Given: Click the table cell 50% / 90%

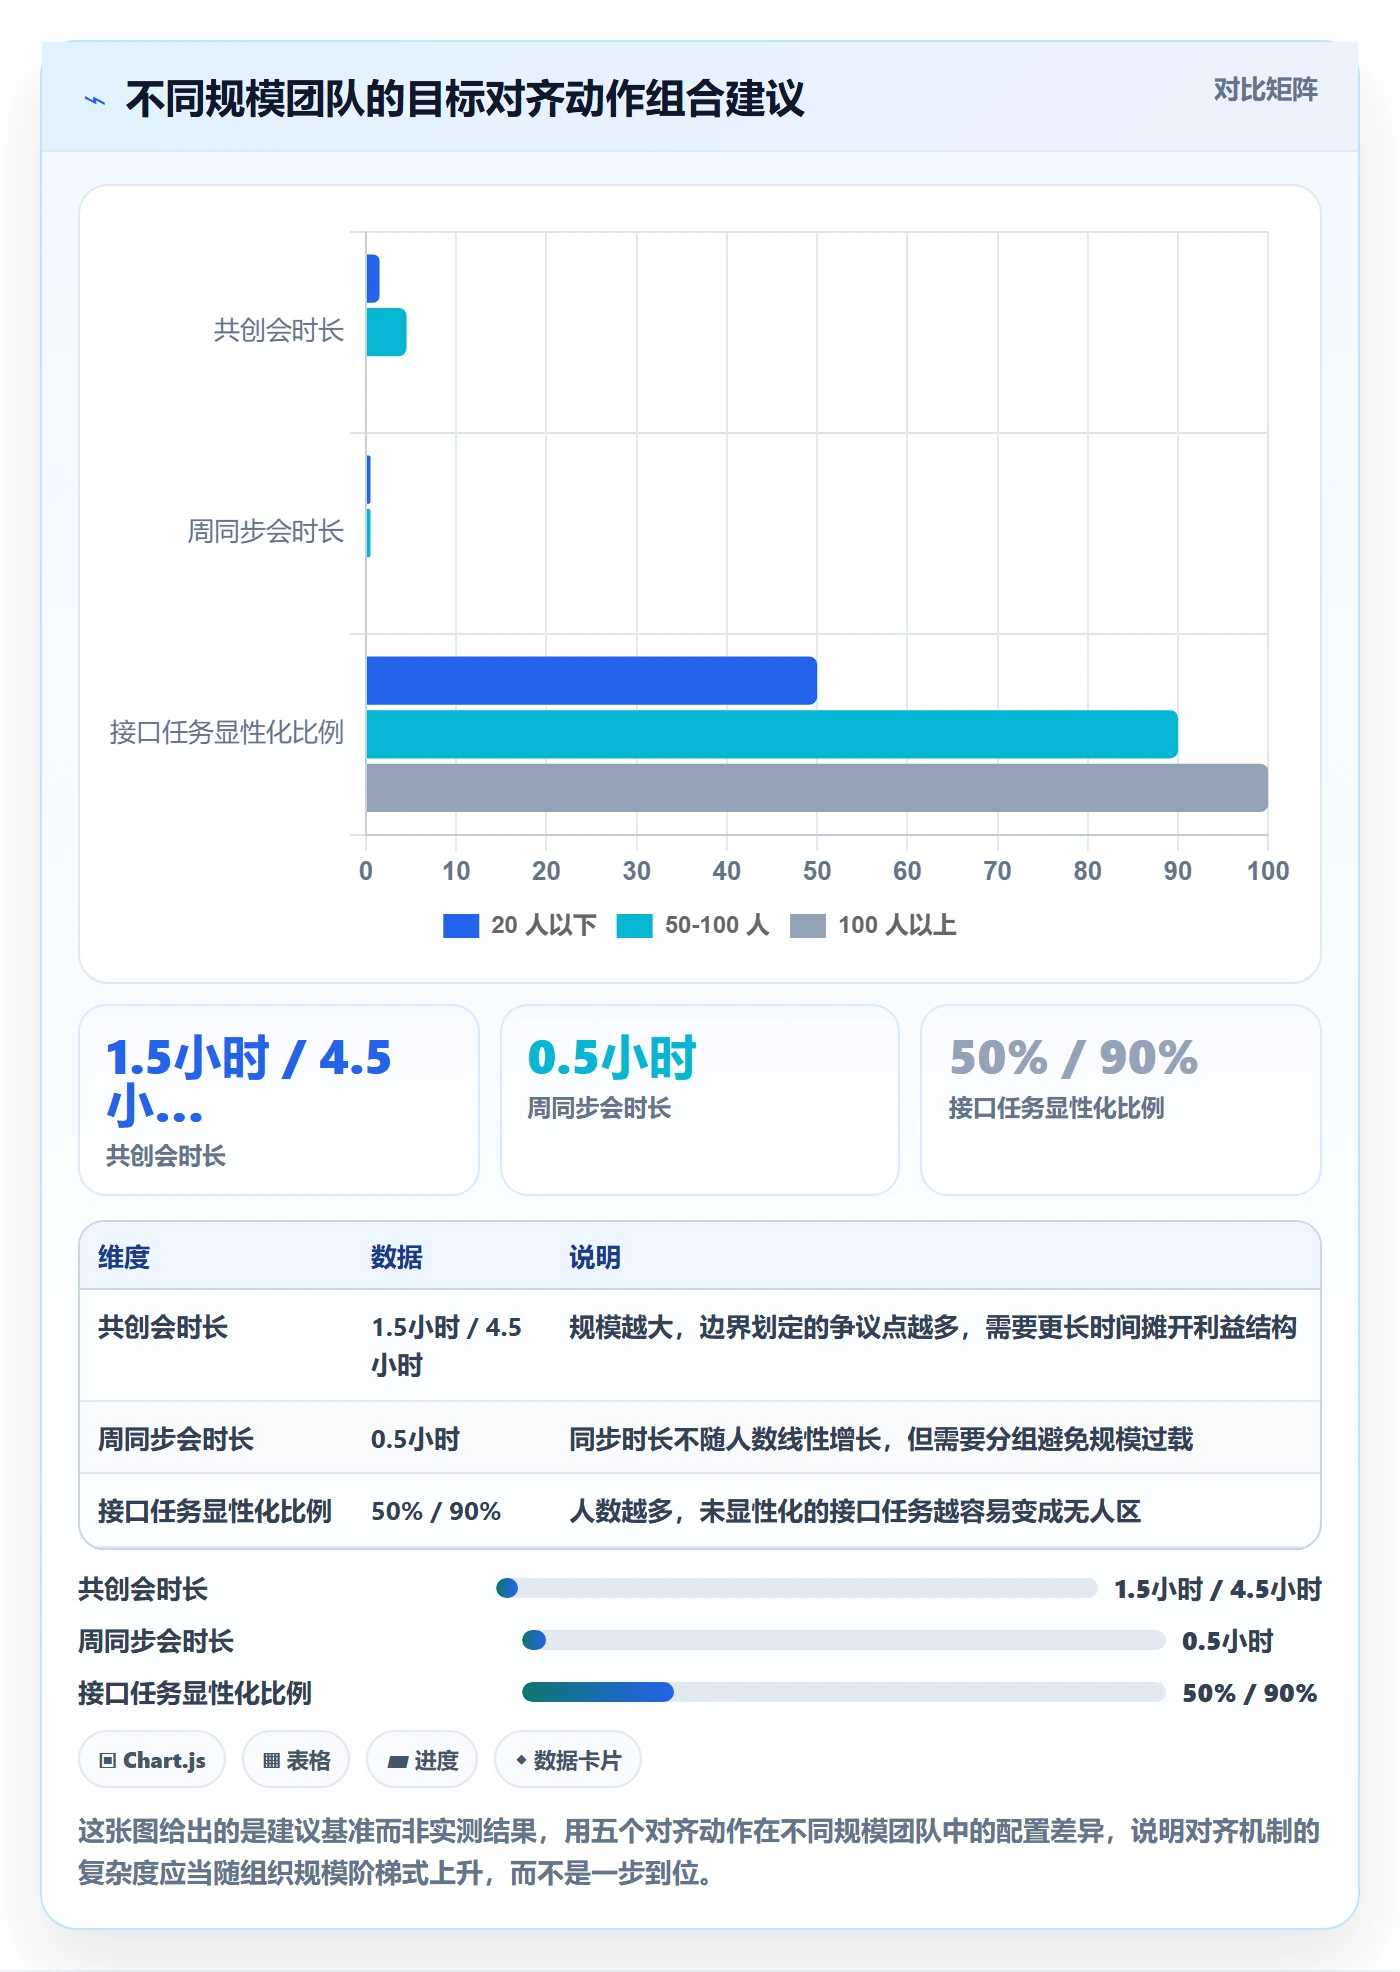Looking at the screenshot, I should pos(436,1511).
